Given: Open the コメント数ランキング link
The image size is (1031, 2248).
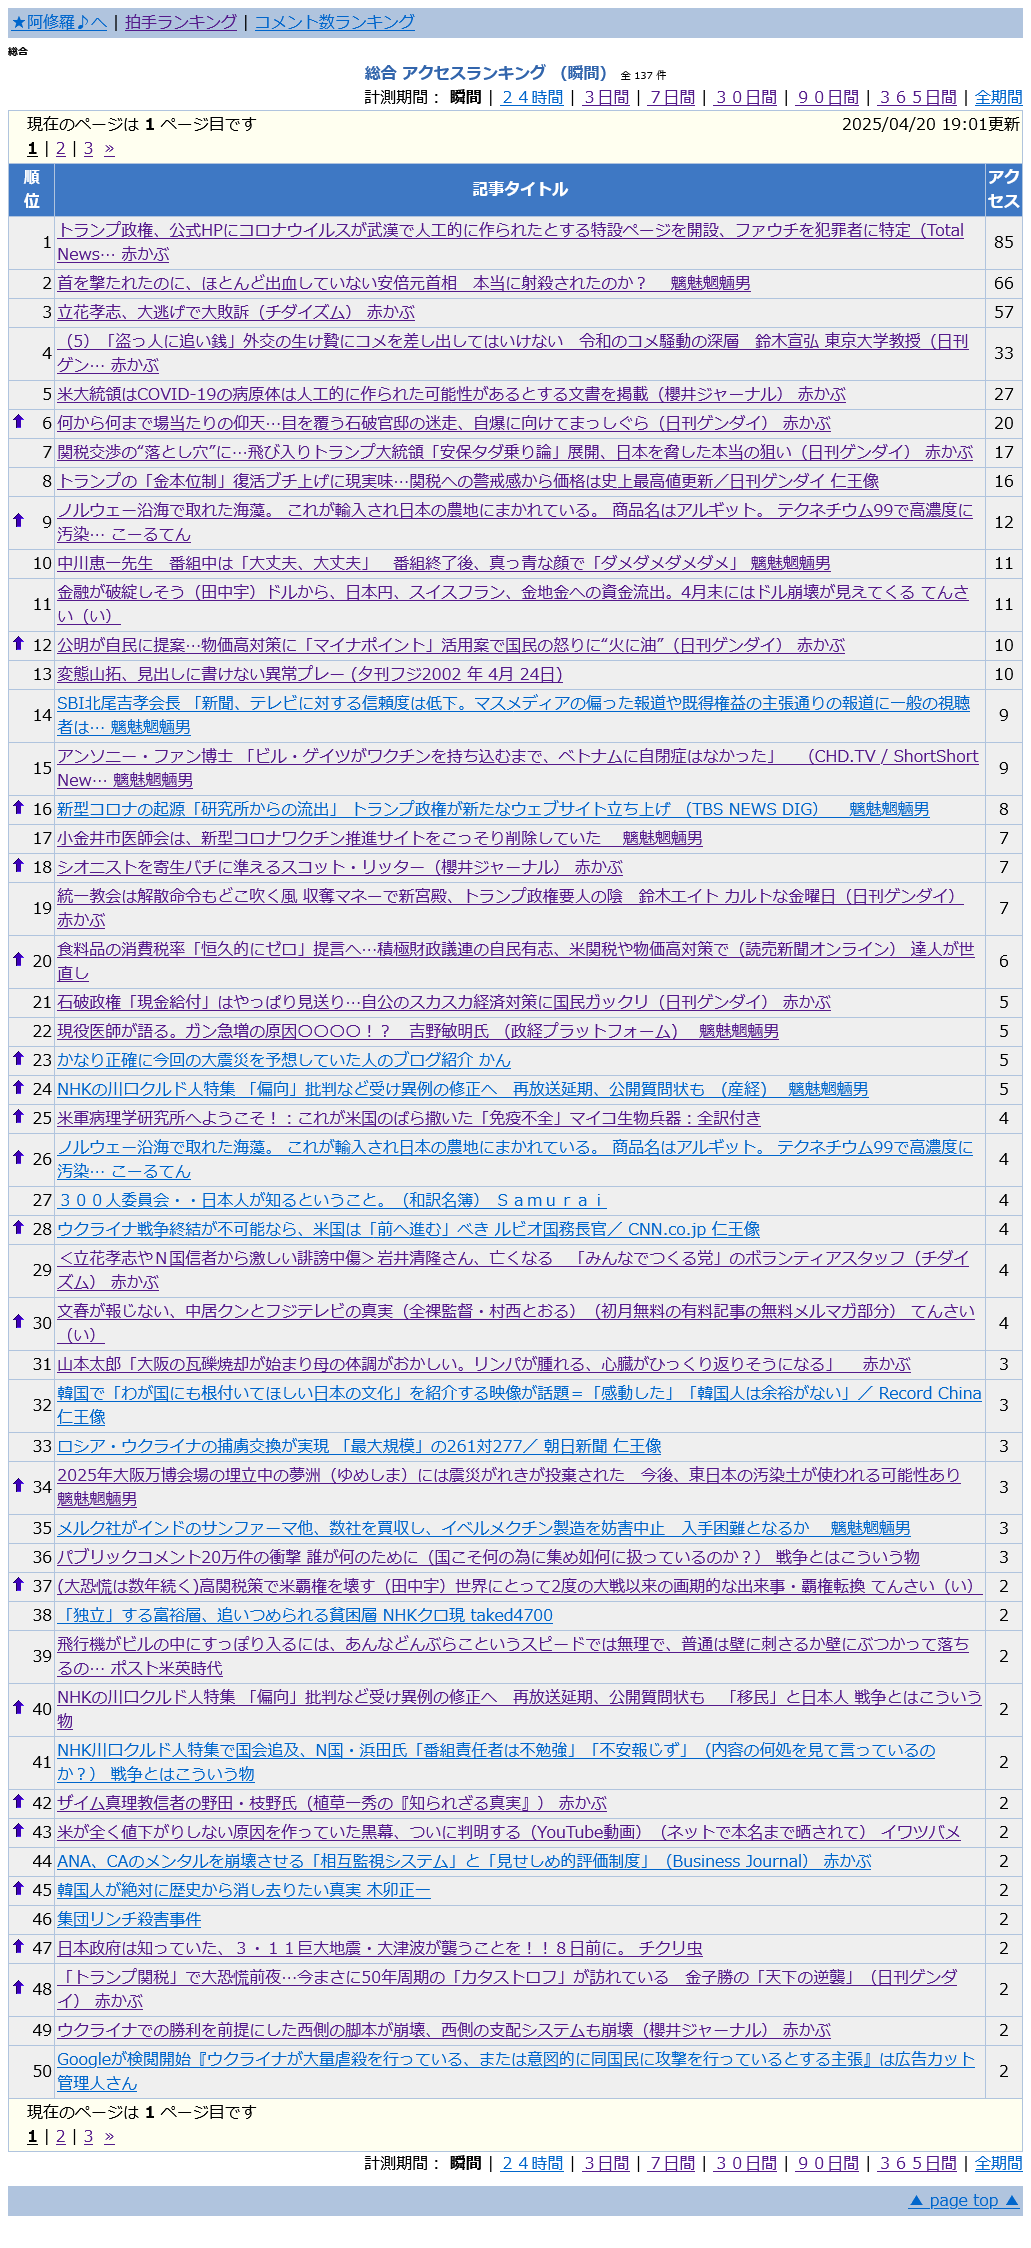Looking at the screenshot, I should [x=335, y=22].
